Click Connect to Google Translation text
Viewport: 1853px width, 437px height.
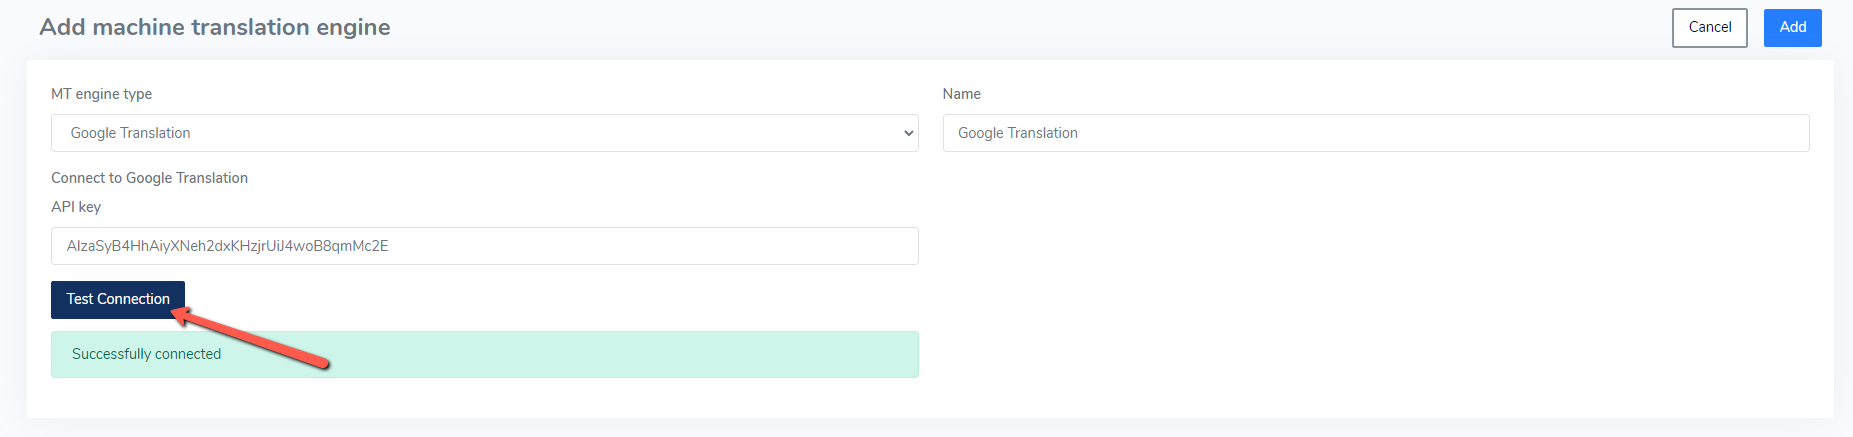[x=149, y=178]
